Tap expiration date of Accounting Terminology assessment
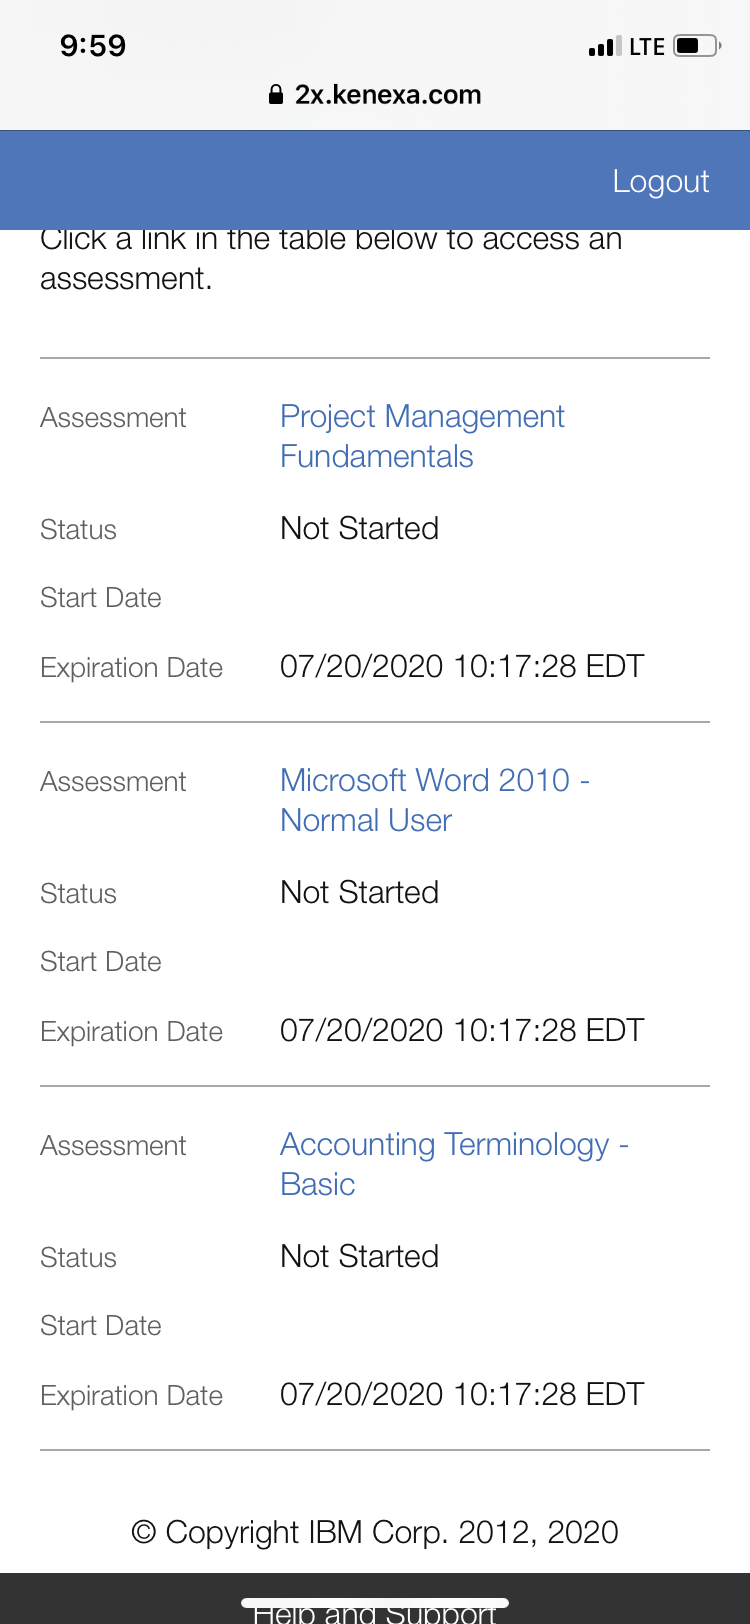750x1624 pixels. point(461,1394)
